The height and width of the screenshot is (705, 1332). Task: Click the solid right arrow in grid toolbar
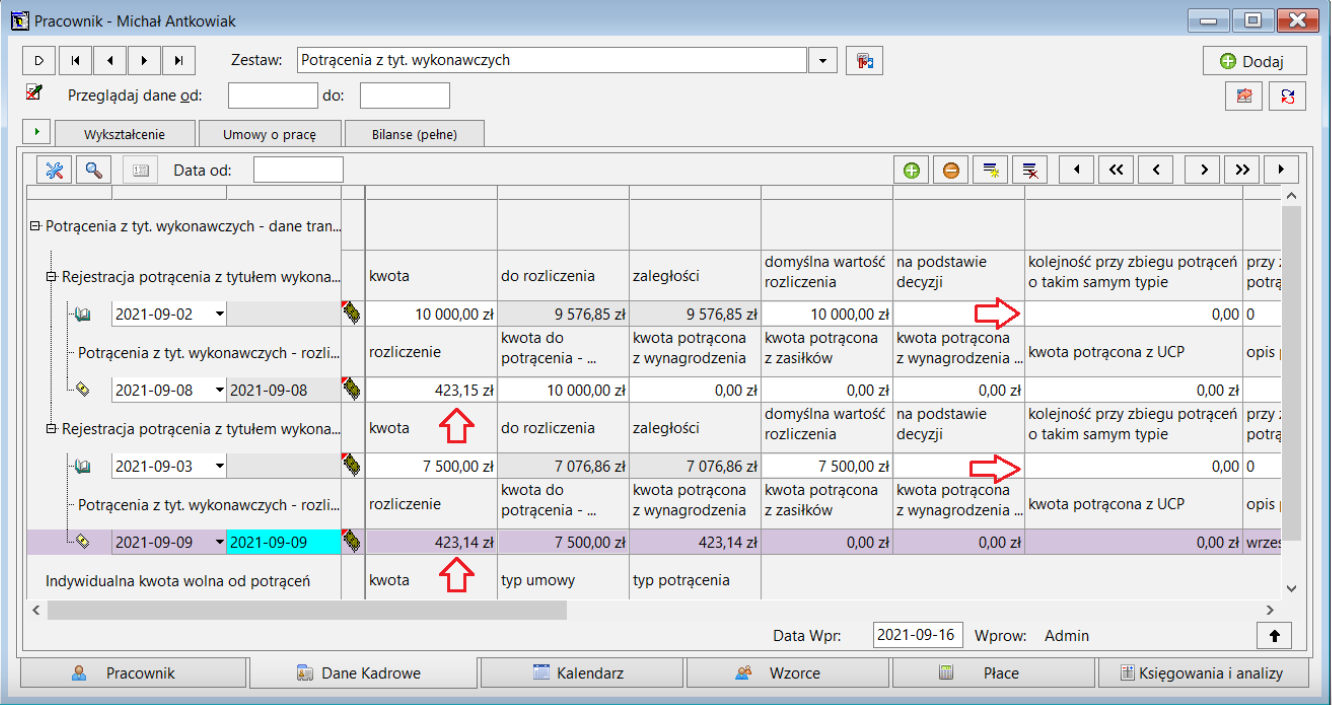coord(1281,170)
